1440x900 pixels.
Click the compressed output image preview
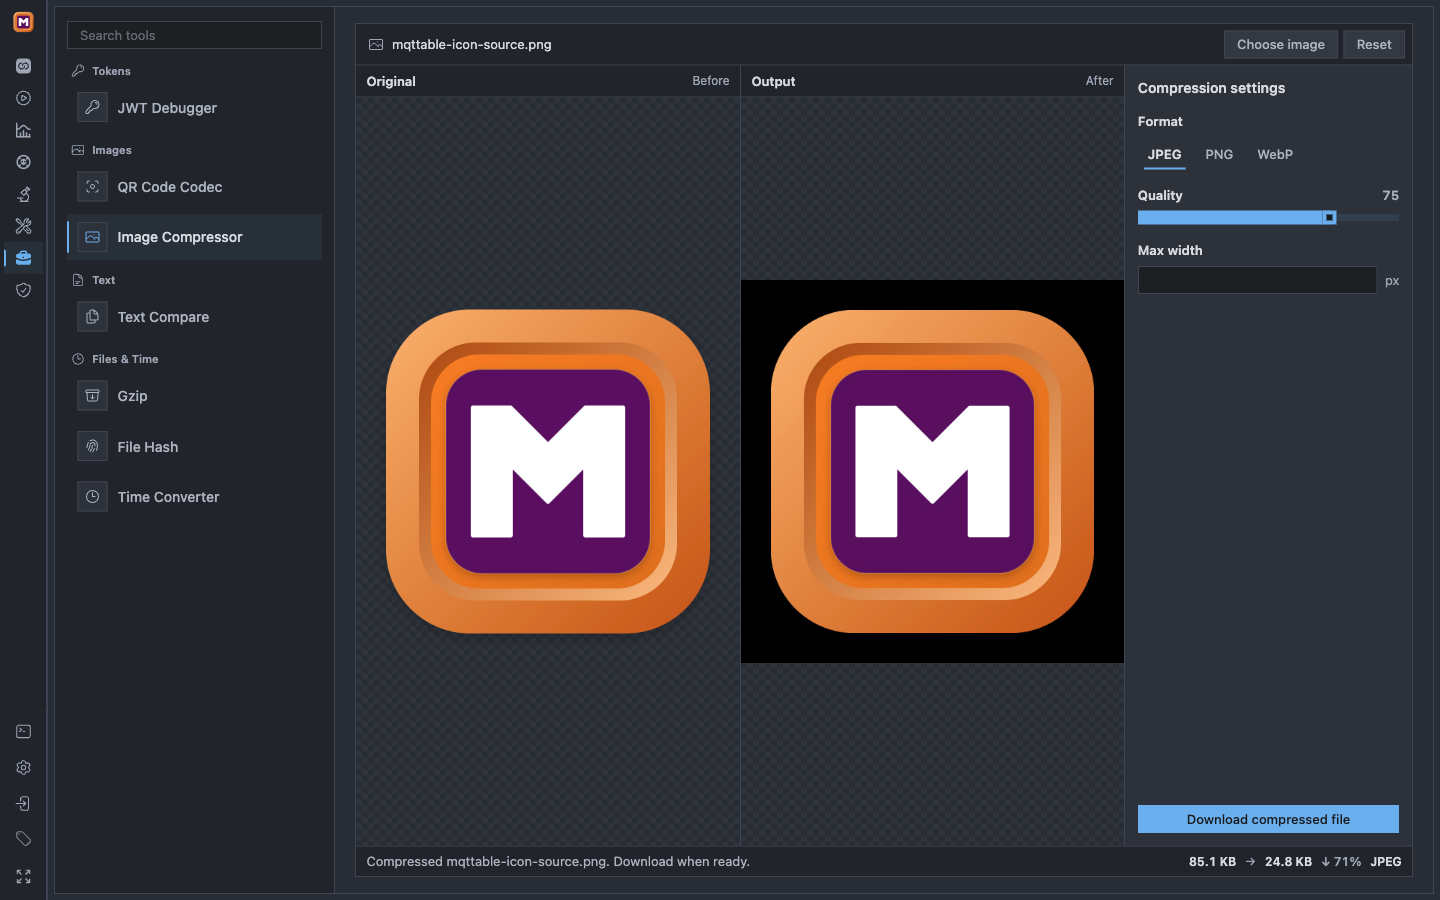point(932,471)
